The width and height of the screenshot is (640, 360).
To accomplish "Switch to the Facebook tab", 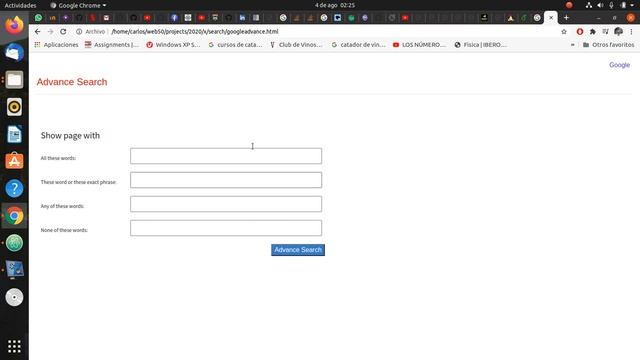I will click(x=174, y=18).
